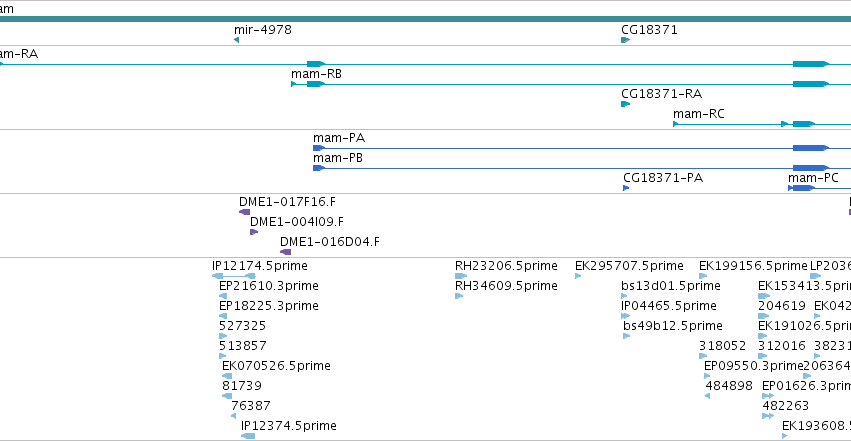Click the RH23206.5prime EST arrow glyph

coord(461,276)
